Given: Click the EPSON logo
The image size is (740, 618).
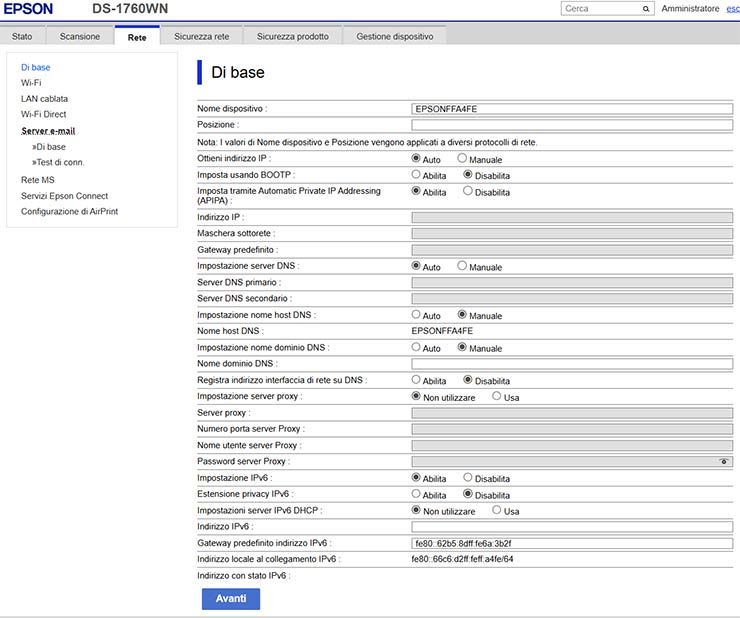Looking at the screenshot, I should pos(32,9).
